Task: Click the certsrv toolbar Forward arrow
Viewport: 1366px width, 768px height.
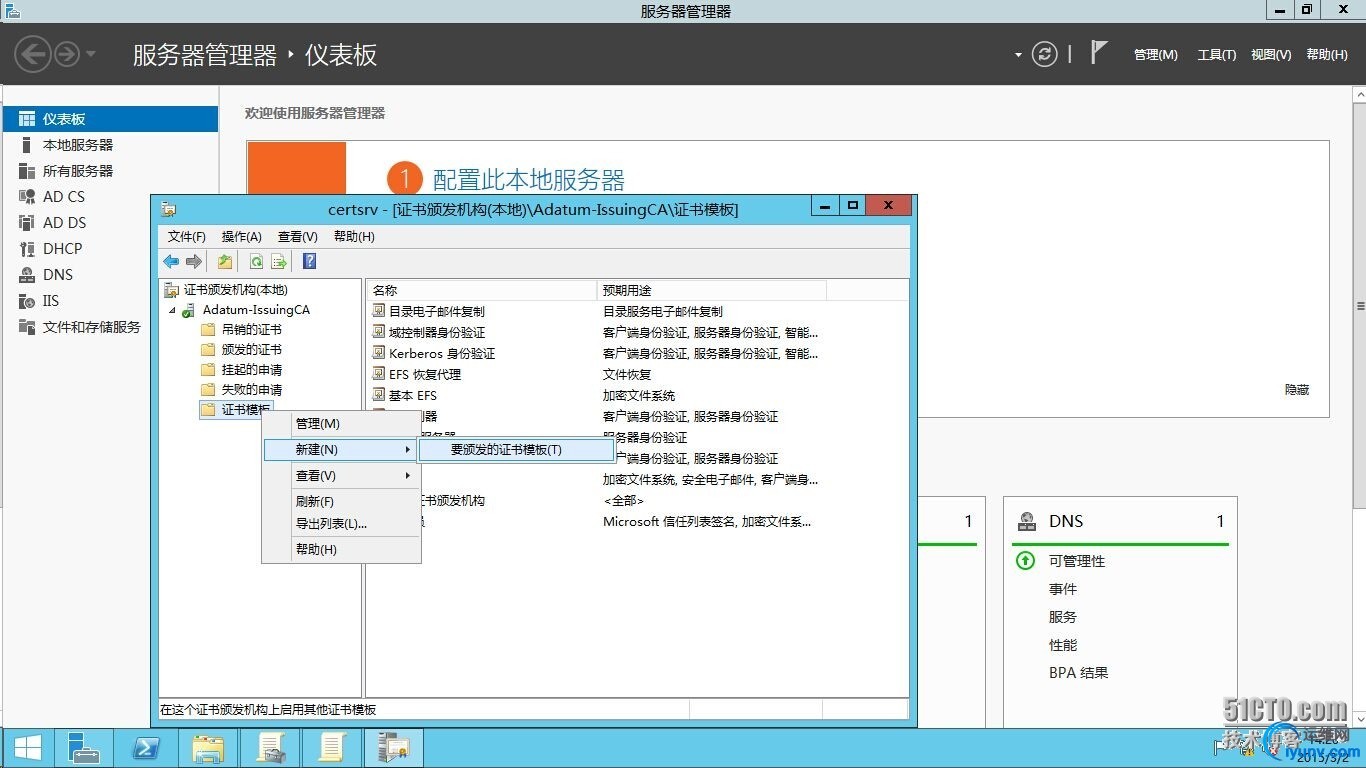Action: pyautogui.click(x=194, y=261)
